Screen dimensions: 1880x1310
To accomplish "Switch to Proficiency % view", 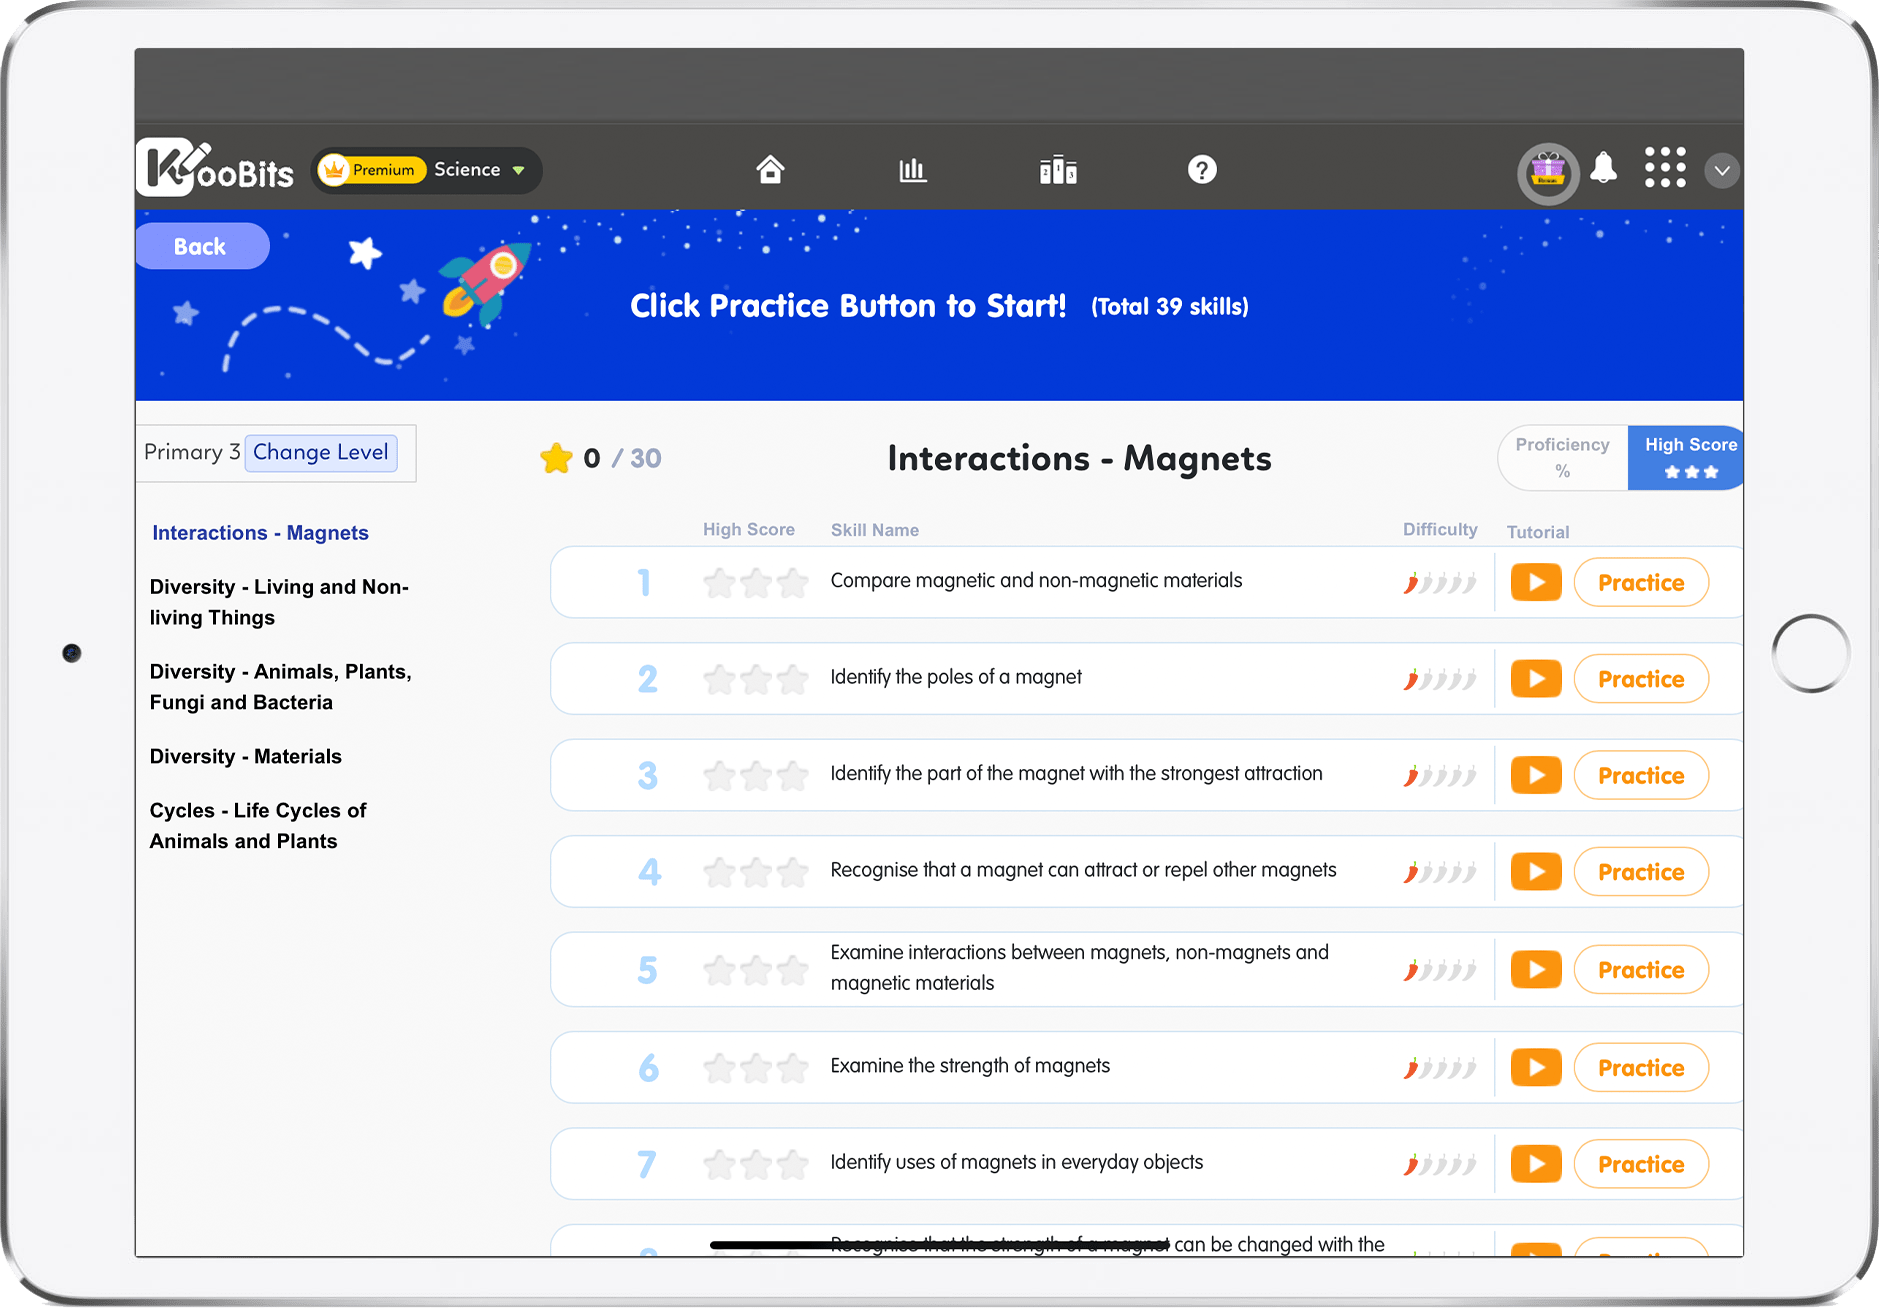I will point(1563,458).
